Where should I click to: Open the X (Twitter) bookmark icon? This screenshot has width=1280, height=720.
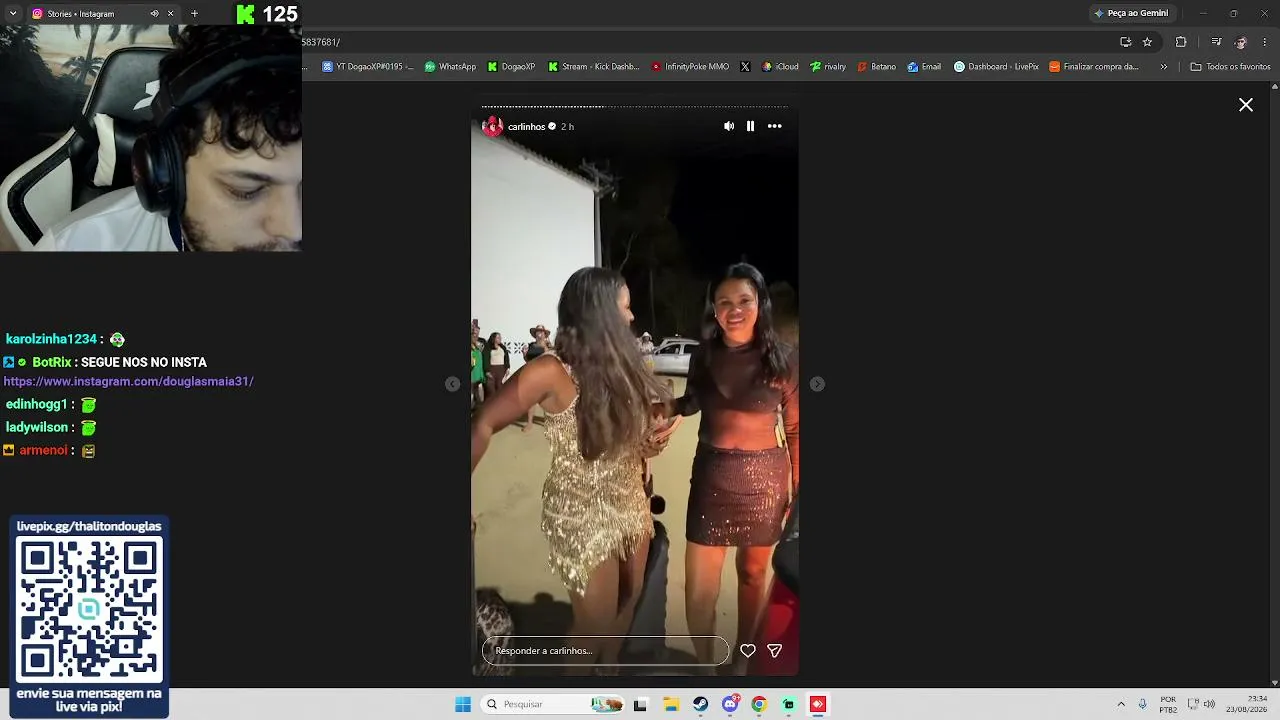745,67
